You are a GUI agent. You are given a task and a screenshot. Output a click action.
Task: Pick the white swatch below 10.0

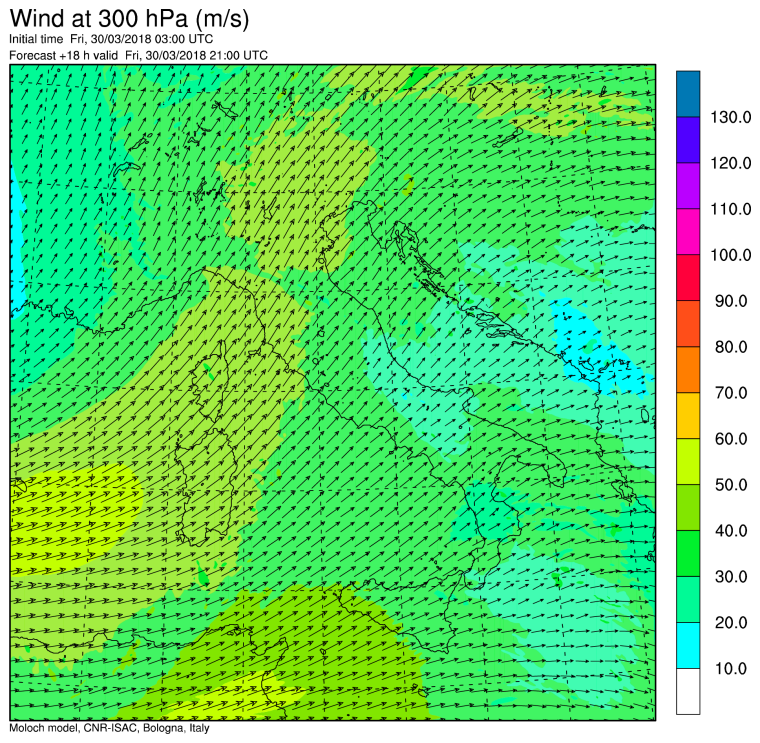coord(688,692)
